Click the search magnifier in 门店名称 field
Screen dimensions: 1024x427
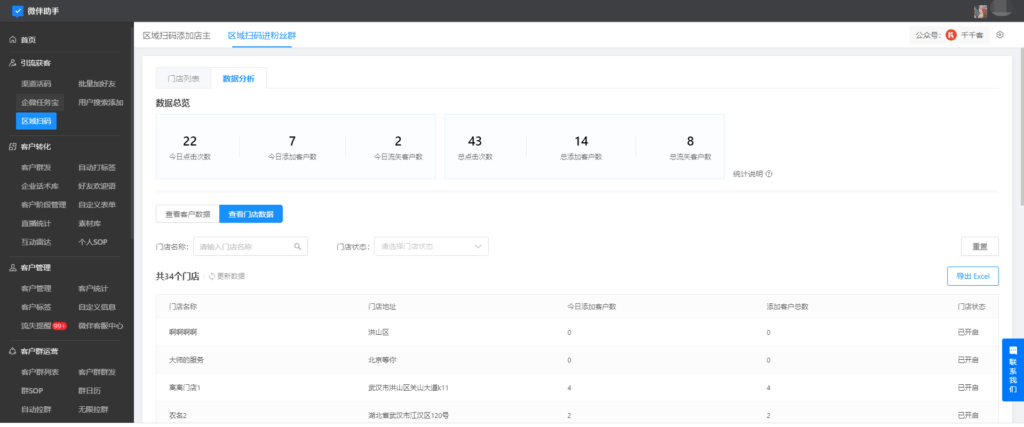[x=298, y=246]
